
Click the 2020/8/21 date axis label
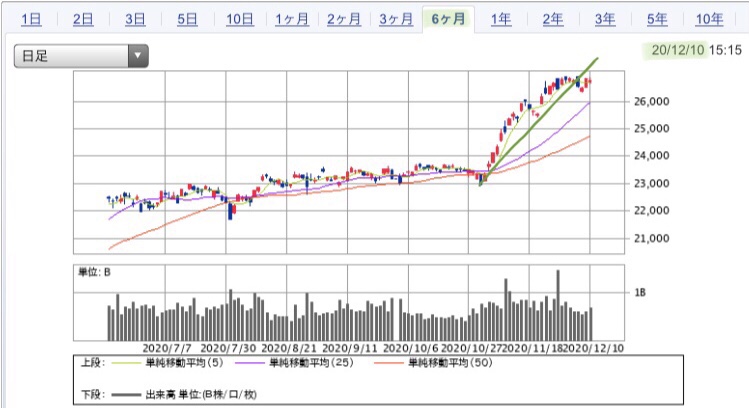(289, 348)
